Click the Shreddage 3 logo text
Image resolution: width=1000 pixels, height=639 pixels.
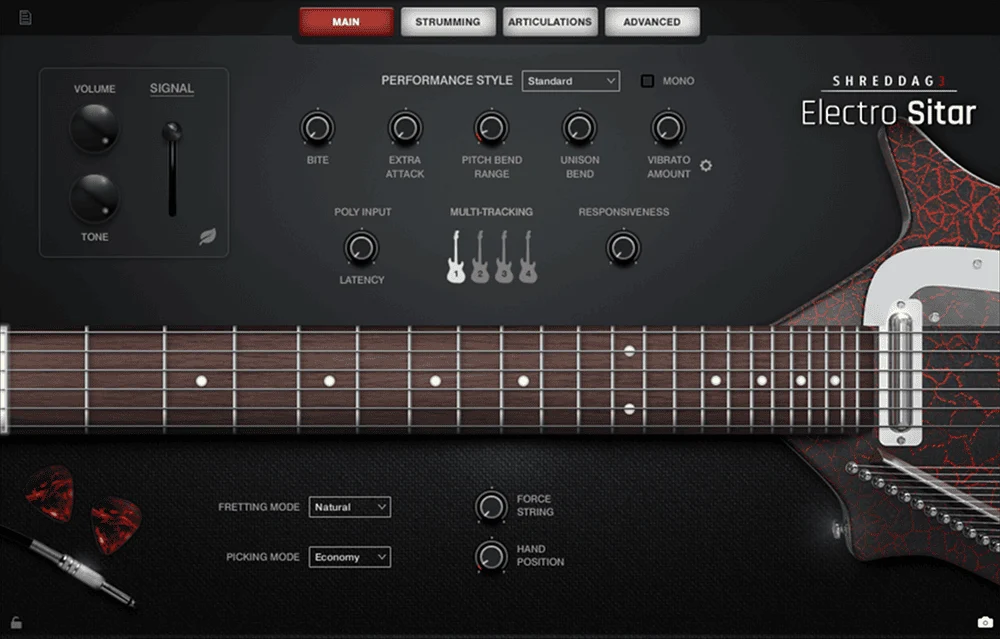(x=889, y=81)
